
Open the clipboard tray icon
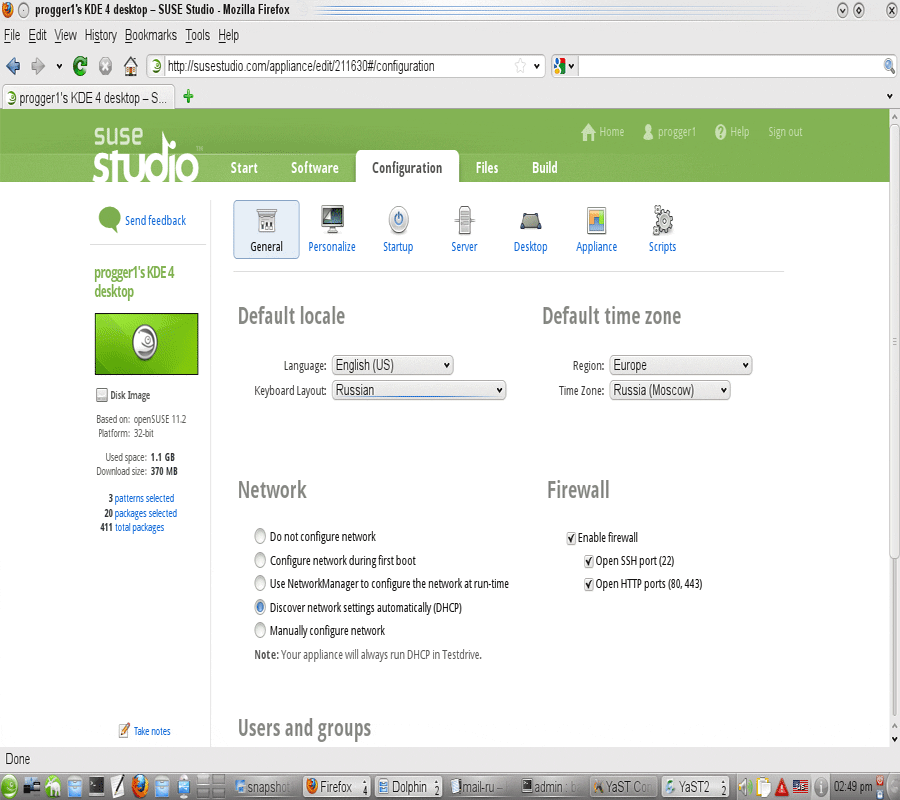click(x=763, y=787)
